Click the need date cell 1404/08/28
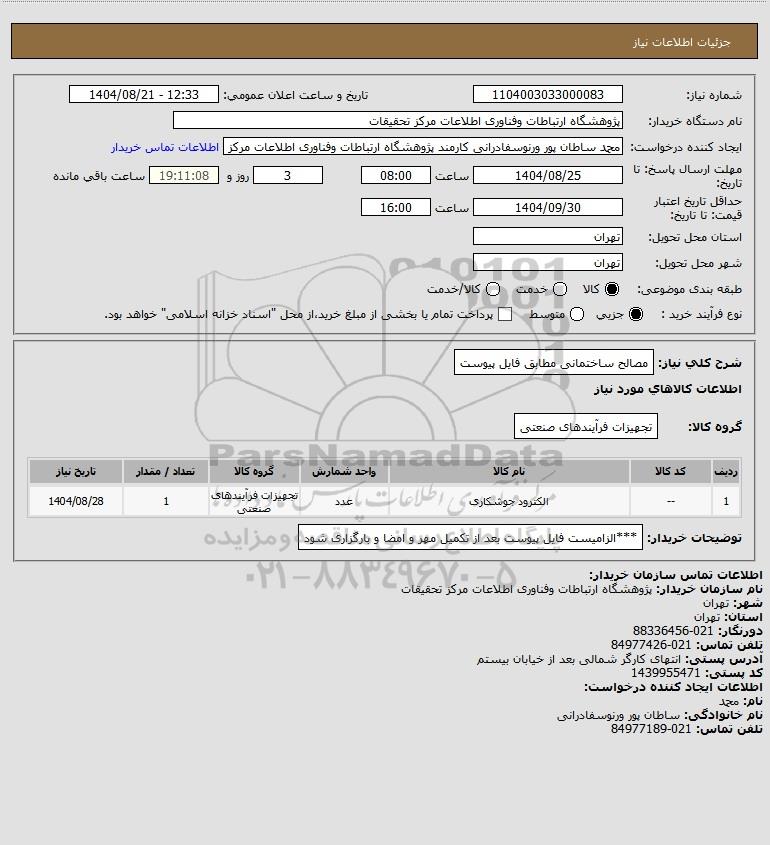This screenshot has height=845, width=770. (76, 501)
